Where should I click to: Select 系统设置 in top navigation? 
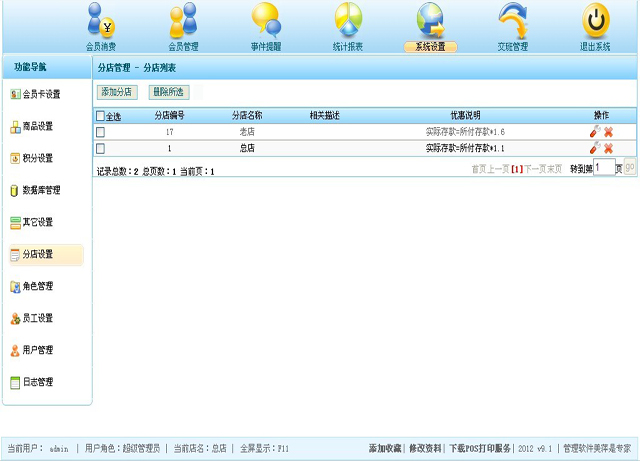[430, 46]
